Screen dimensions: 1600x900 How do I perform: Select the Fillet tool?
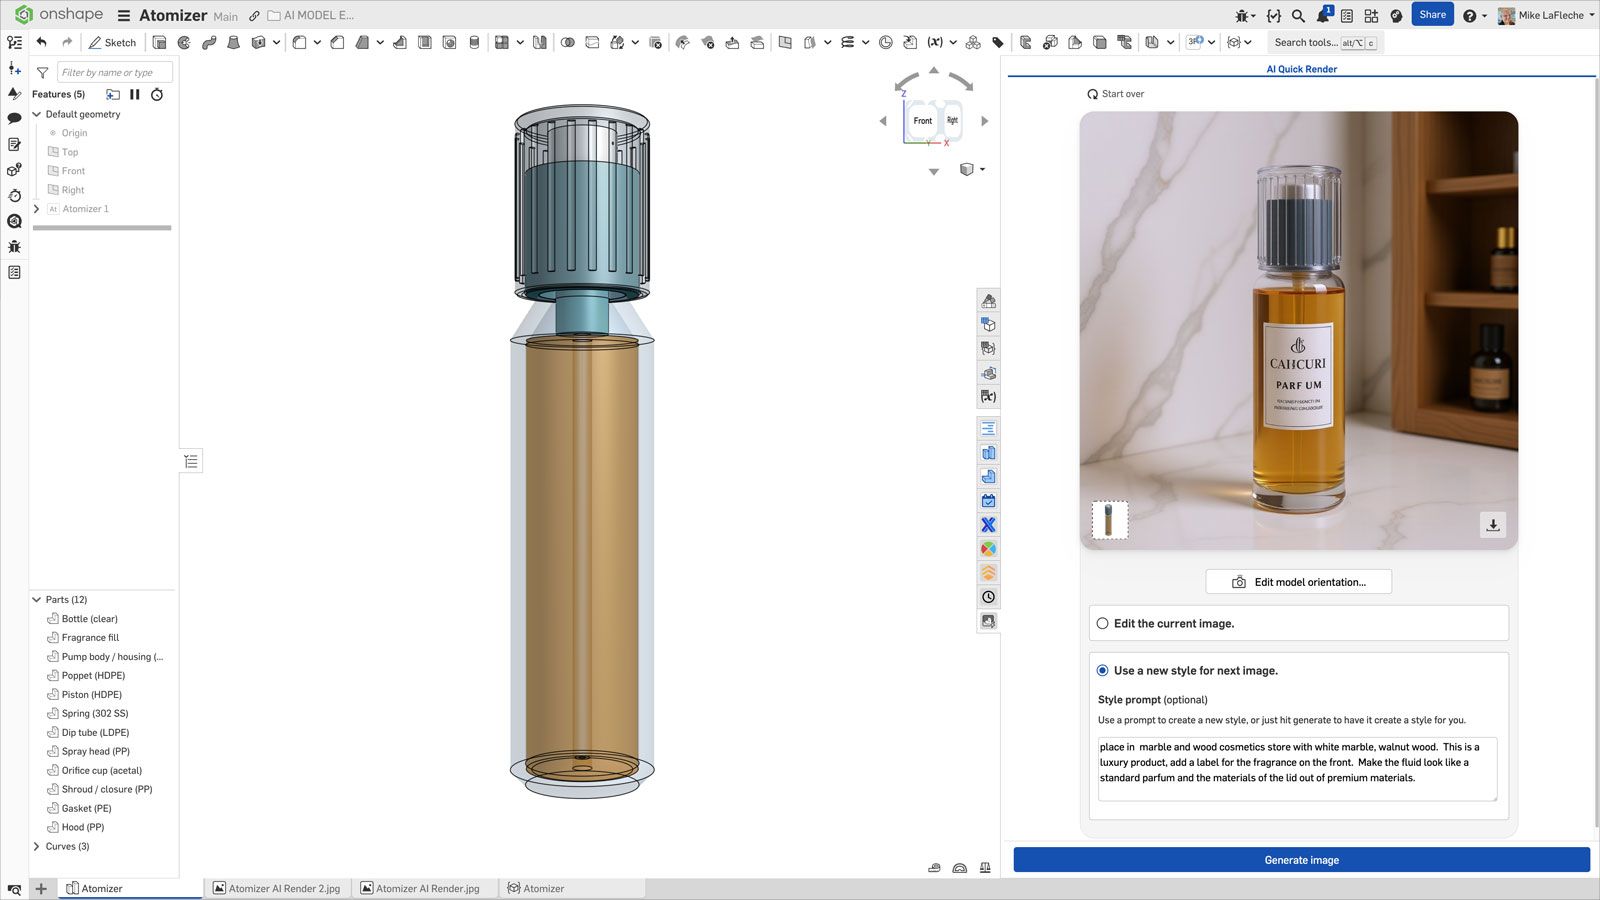299,43
